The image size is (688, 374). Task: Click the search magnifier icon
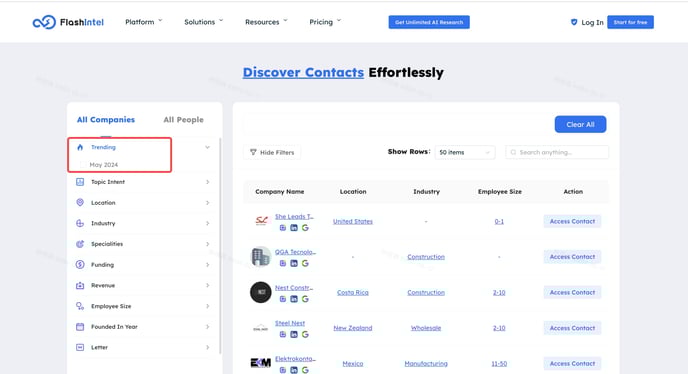(x=513, y=152)
